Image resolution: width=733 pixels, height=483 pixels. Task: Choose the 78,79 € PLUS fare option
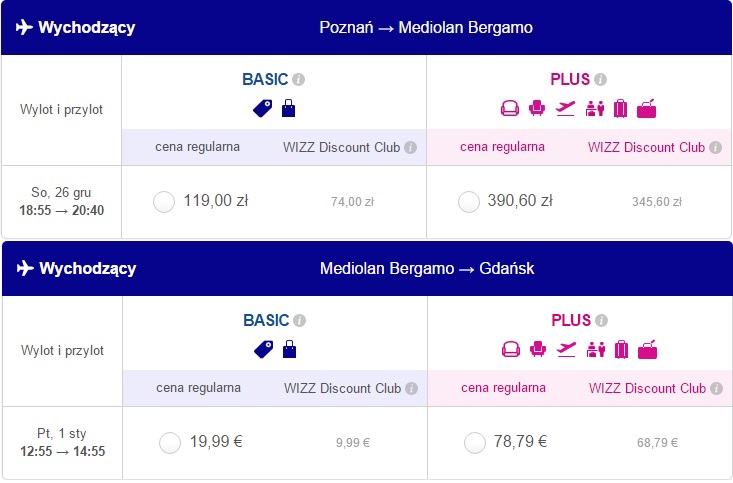[475, 443]
